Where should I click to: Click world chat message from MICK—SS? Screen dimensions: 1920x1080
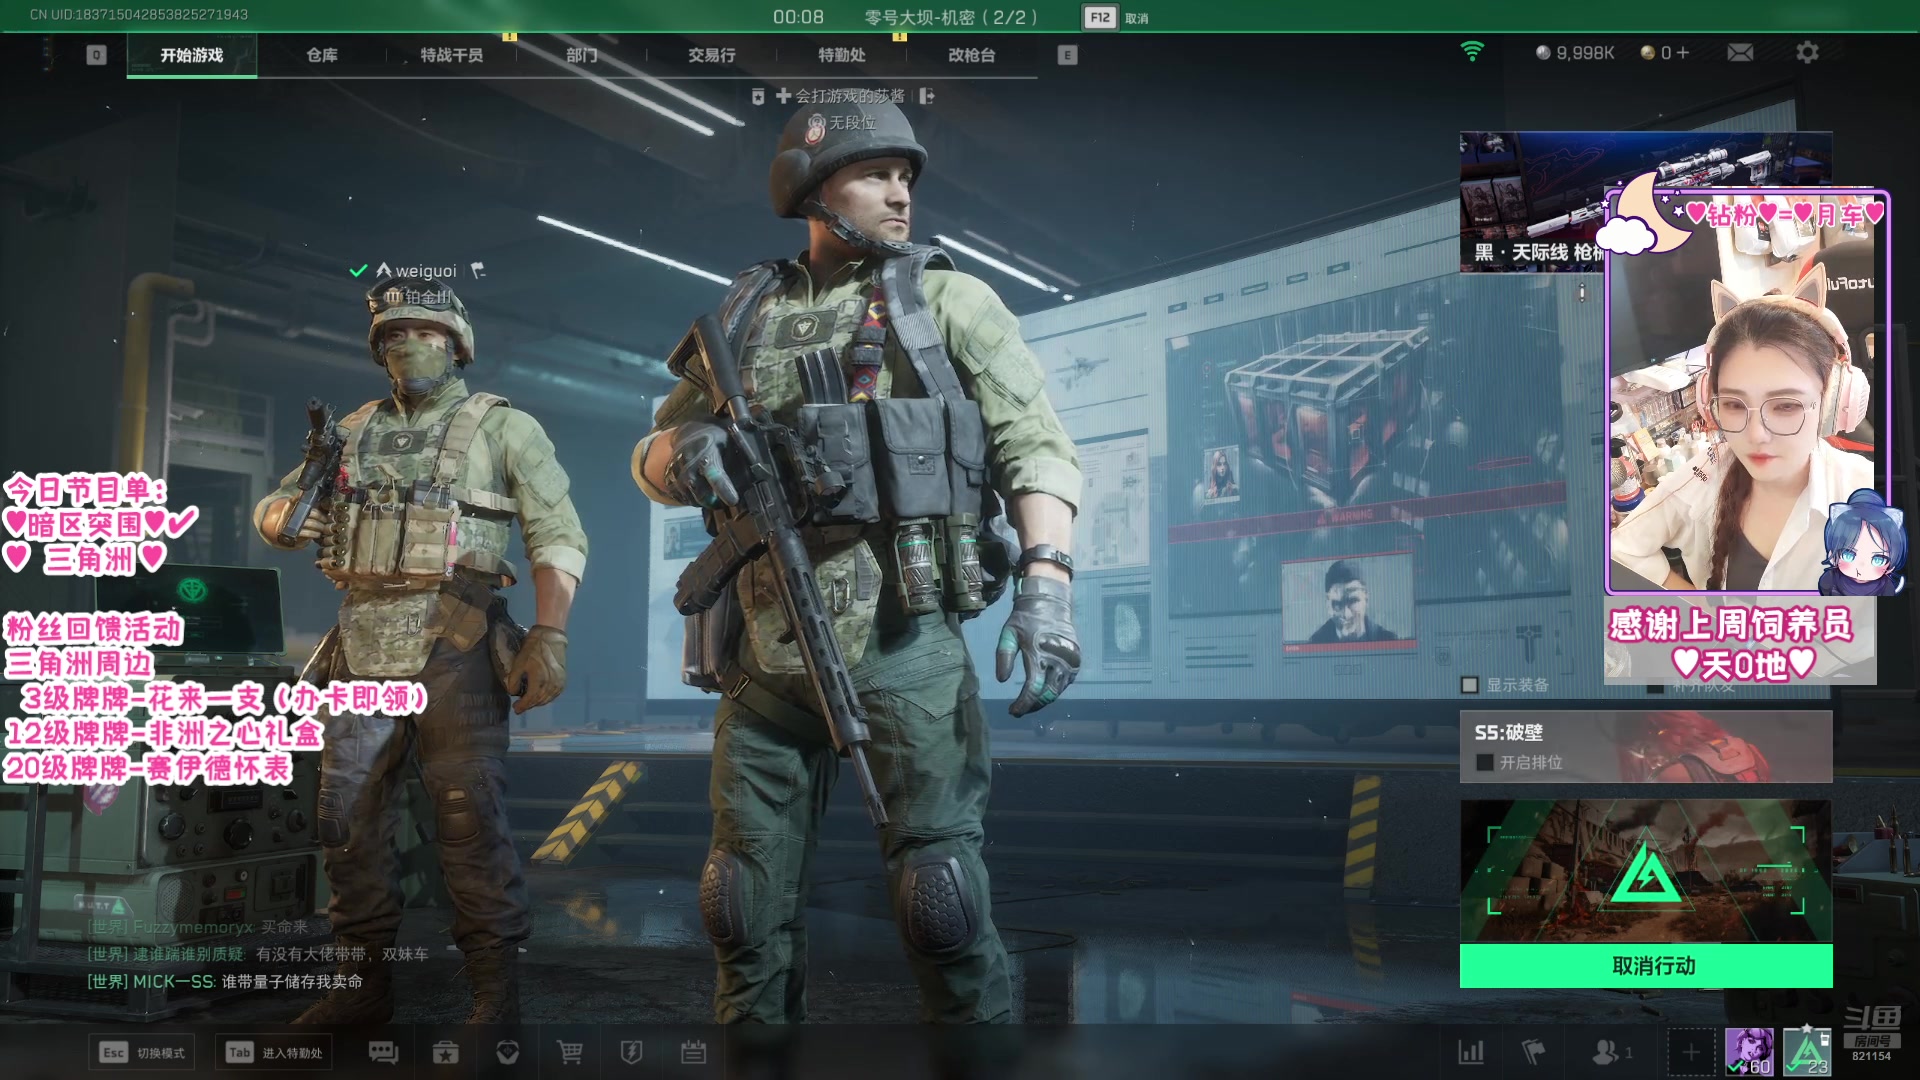(x=225, y=981)
